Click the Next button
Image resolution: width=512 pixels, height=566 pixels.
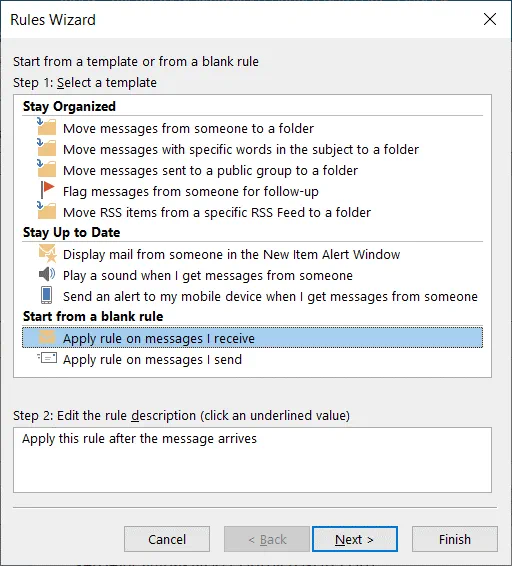[355, 539]
